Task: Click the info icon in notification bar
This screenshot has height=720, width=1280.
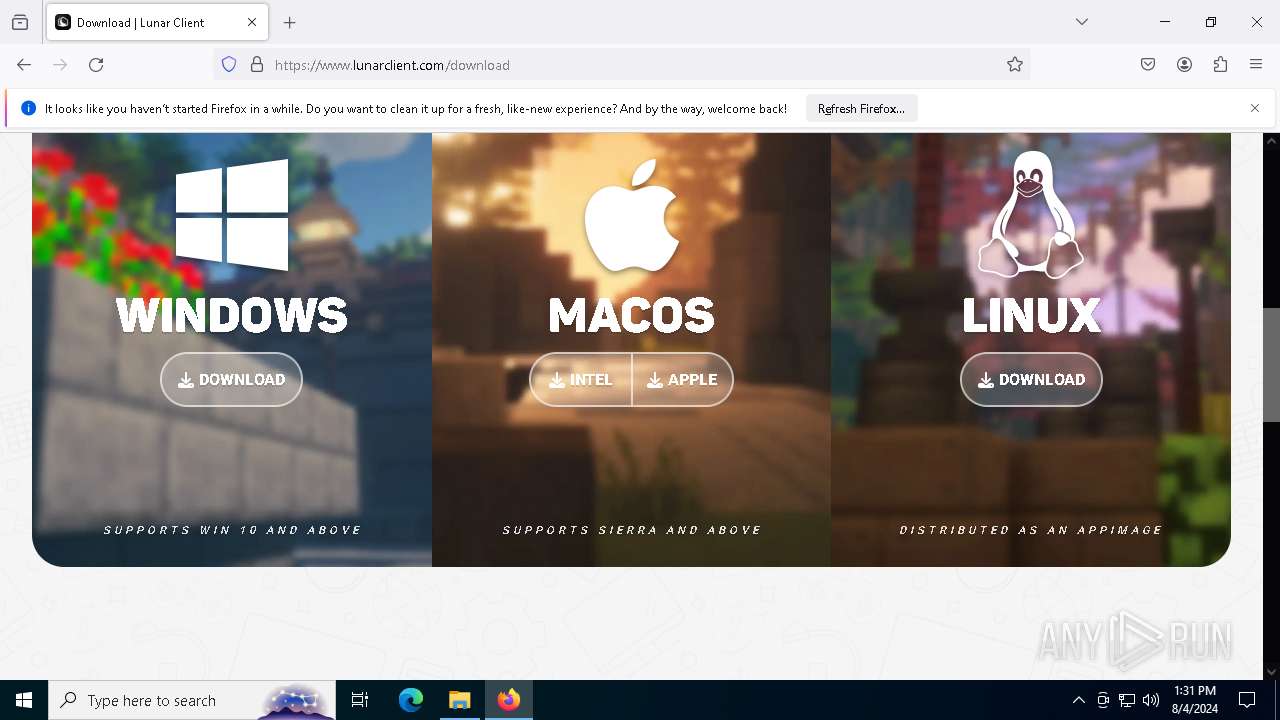Action: (28, 108)
